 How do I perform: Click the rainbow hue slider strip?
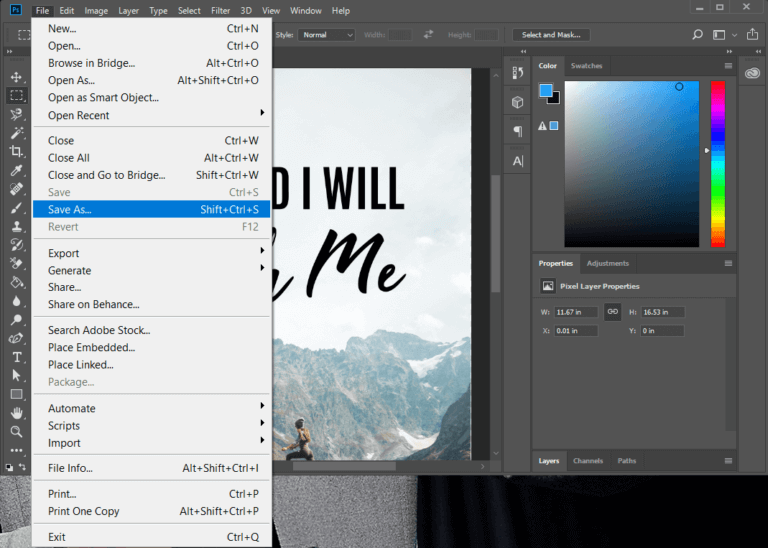[x=717, y=160]
